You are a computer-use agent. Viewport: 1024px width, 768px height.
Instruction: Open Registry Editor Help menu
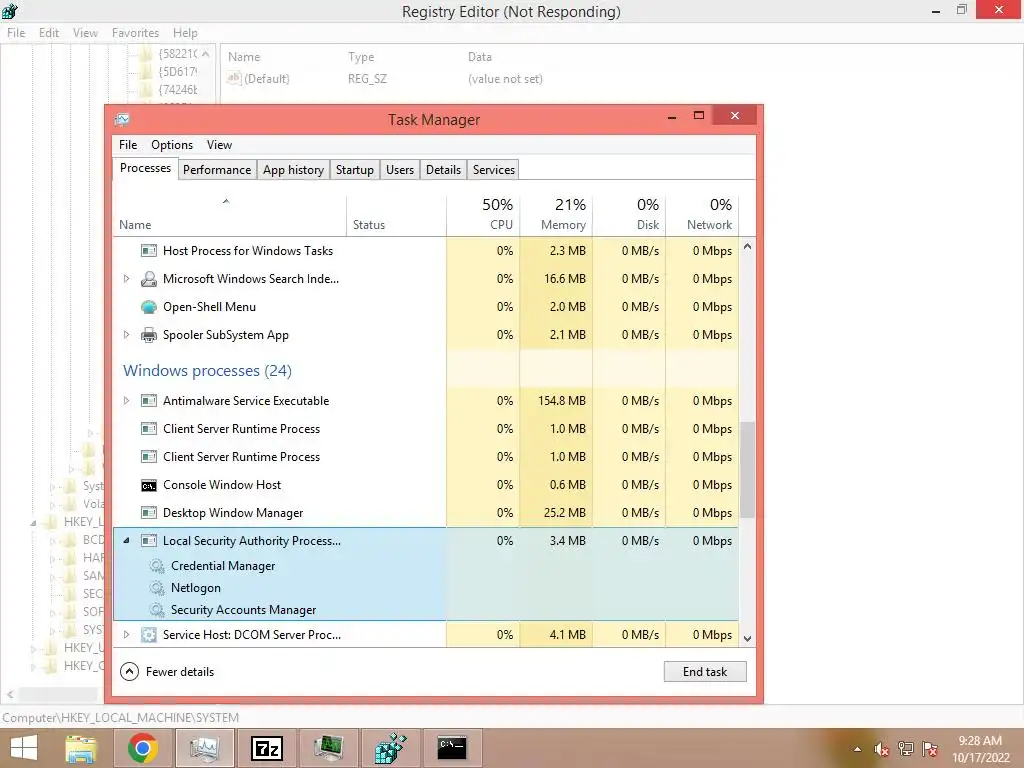click(x=185, y=33)
